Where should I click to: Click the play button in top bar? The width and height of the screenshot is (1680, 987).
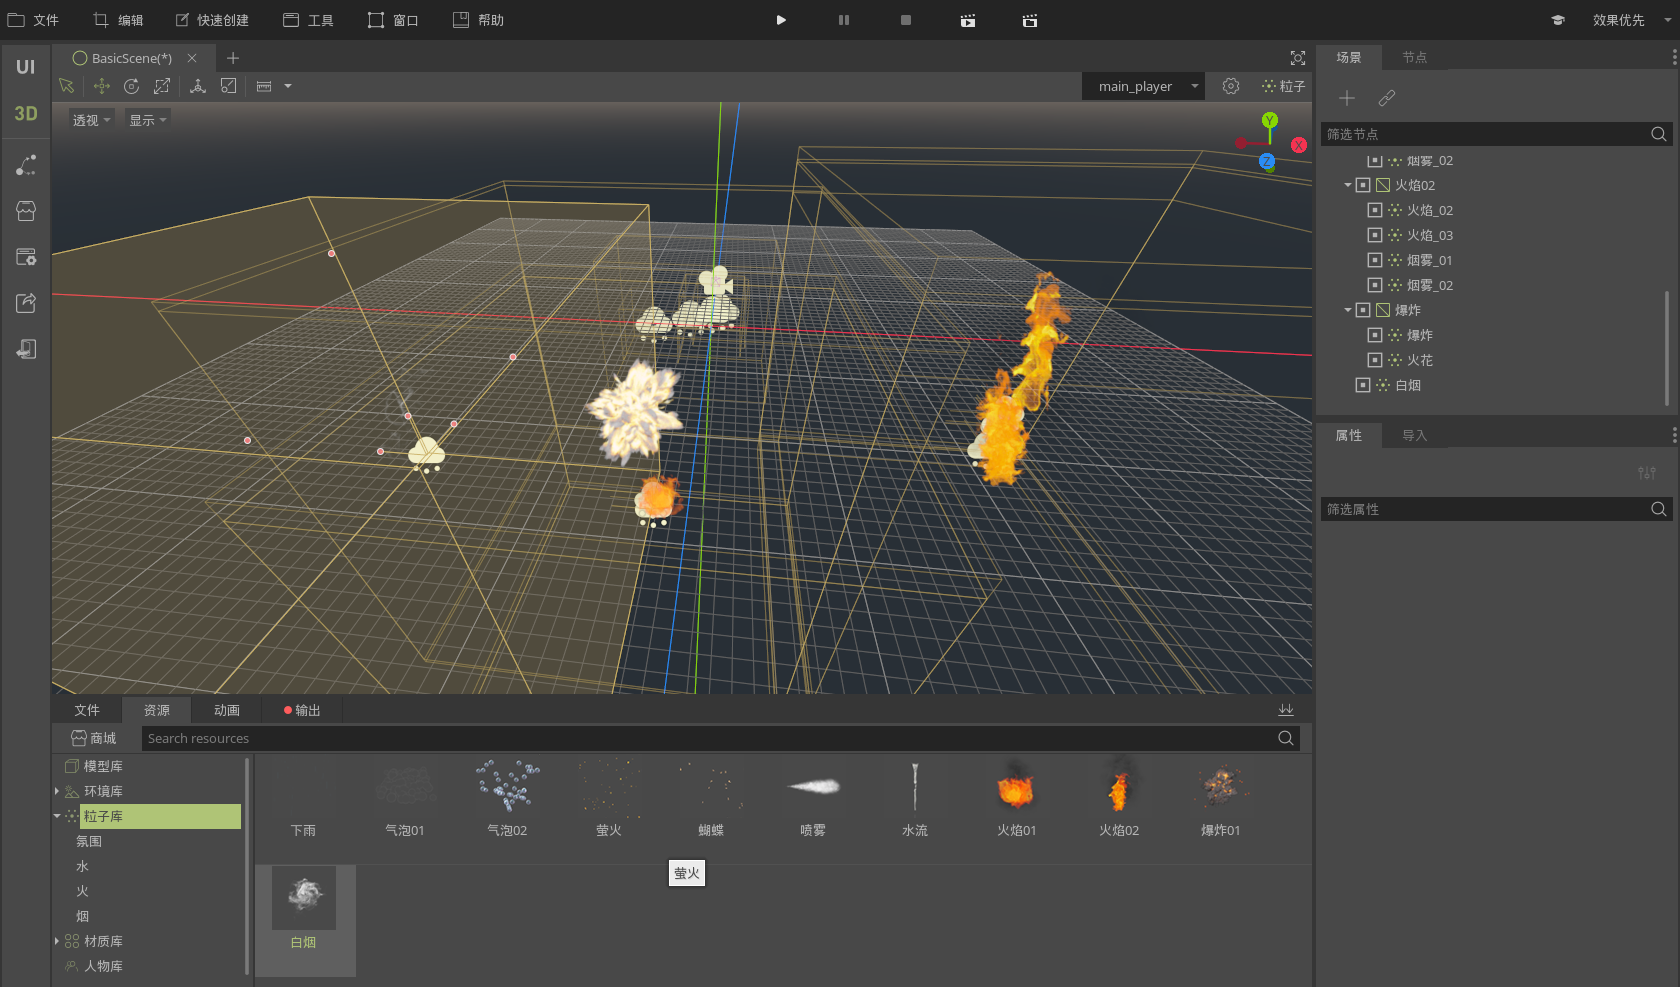pos(781,20)
